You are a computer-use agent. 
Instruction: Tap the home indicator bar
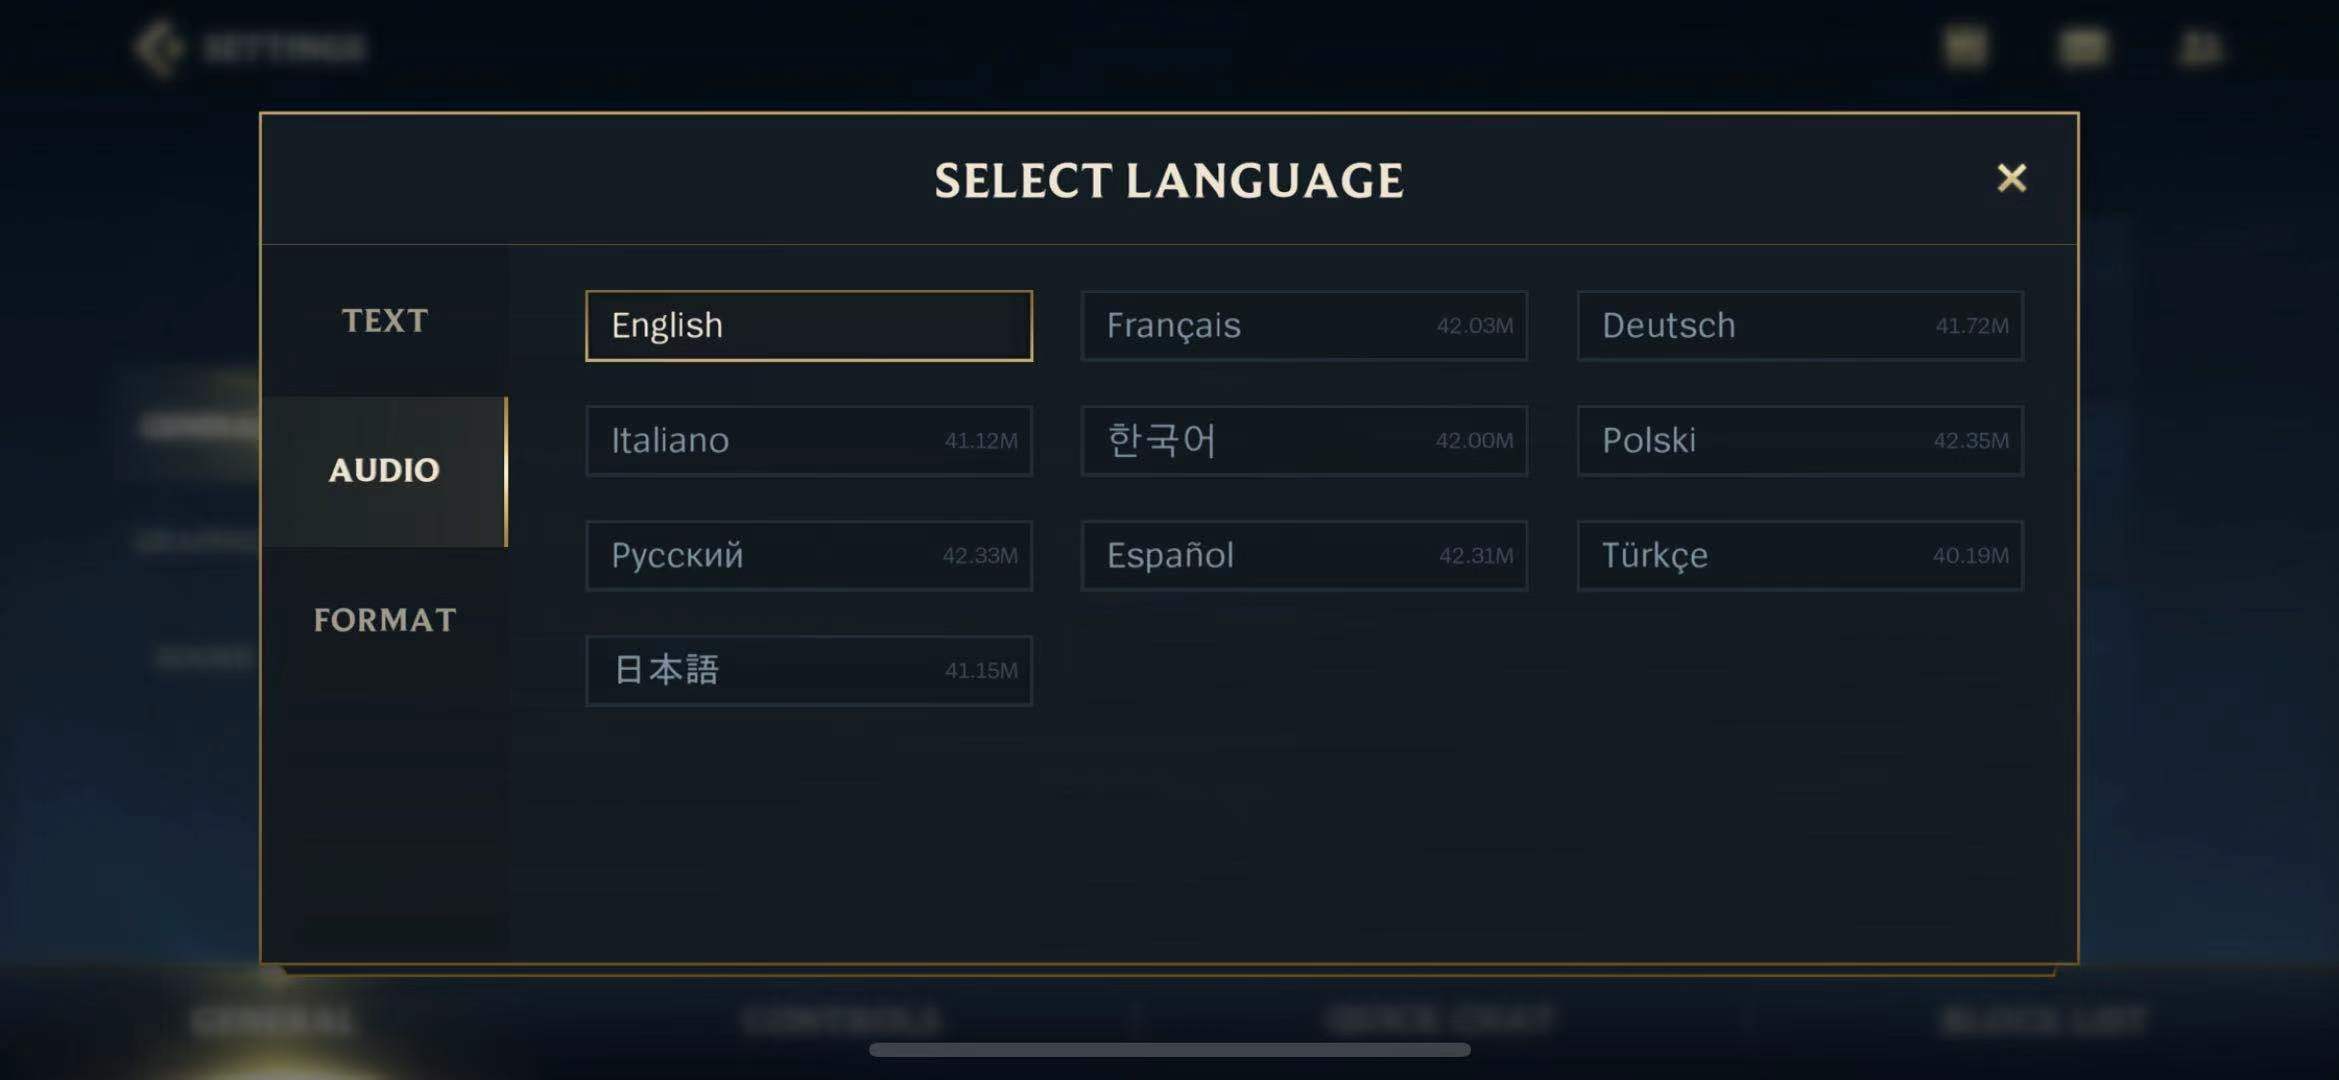[x=1169, y=1050]
